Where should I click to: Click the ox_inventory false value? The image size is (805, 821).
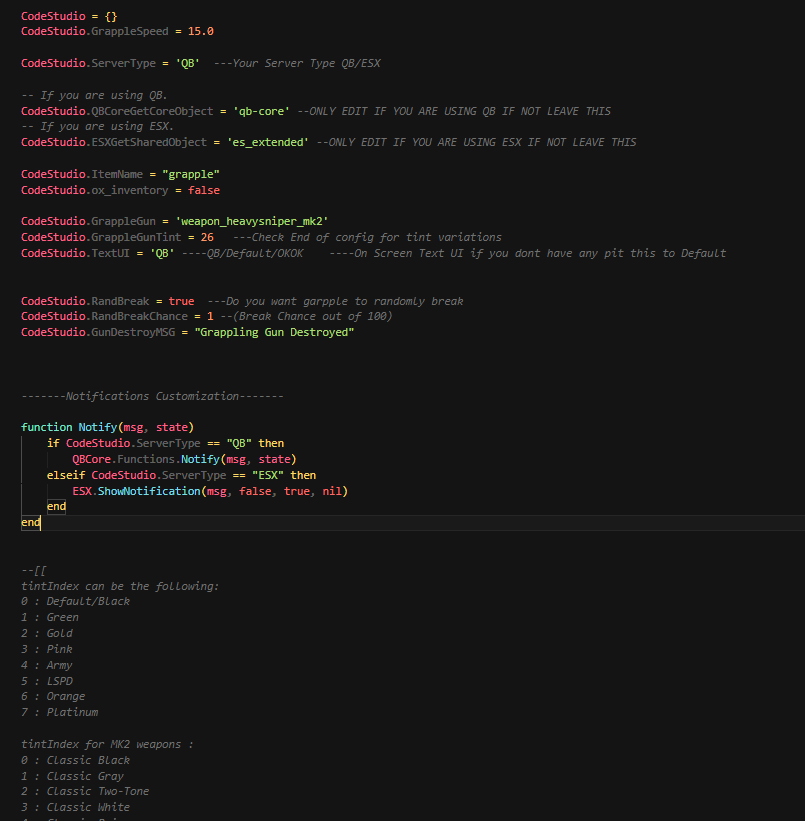204,191
